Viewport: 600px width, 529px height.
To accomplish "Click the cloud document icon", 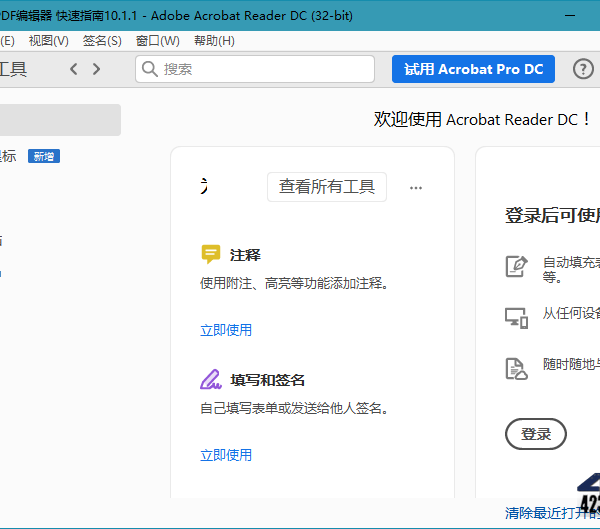I will click(516, 368).
